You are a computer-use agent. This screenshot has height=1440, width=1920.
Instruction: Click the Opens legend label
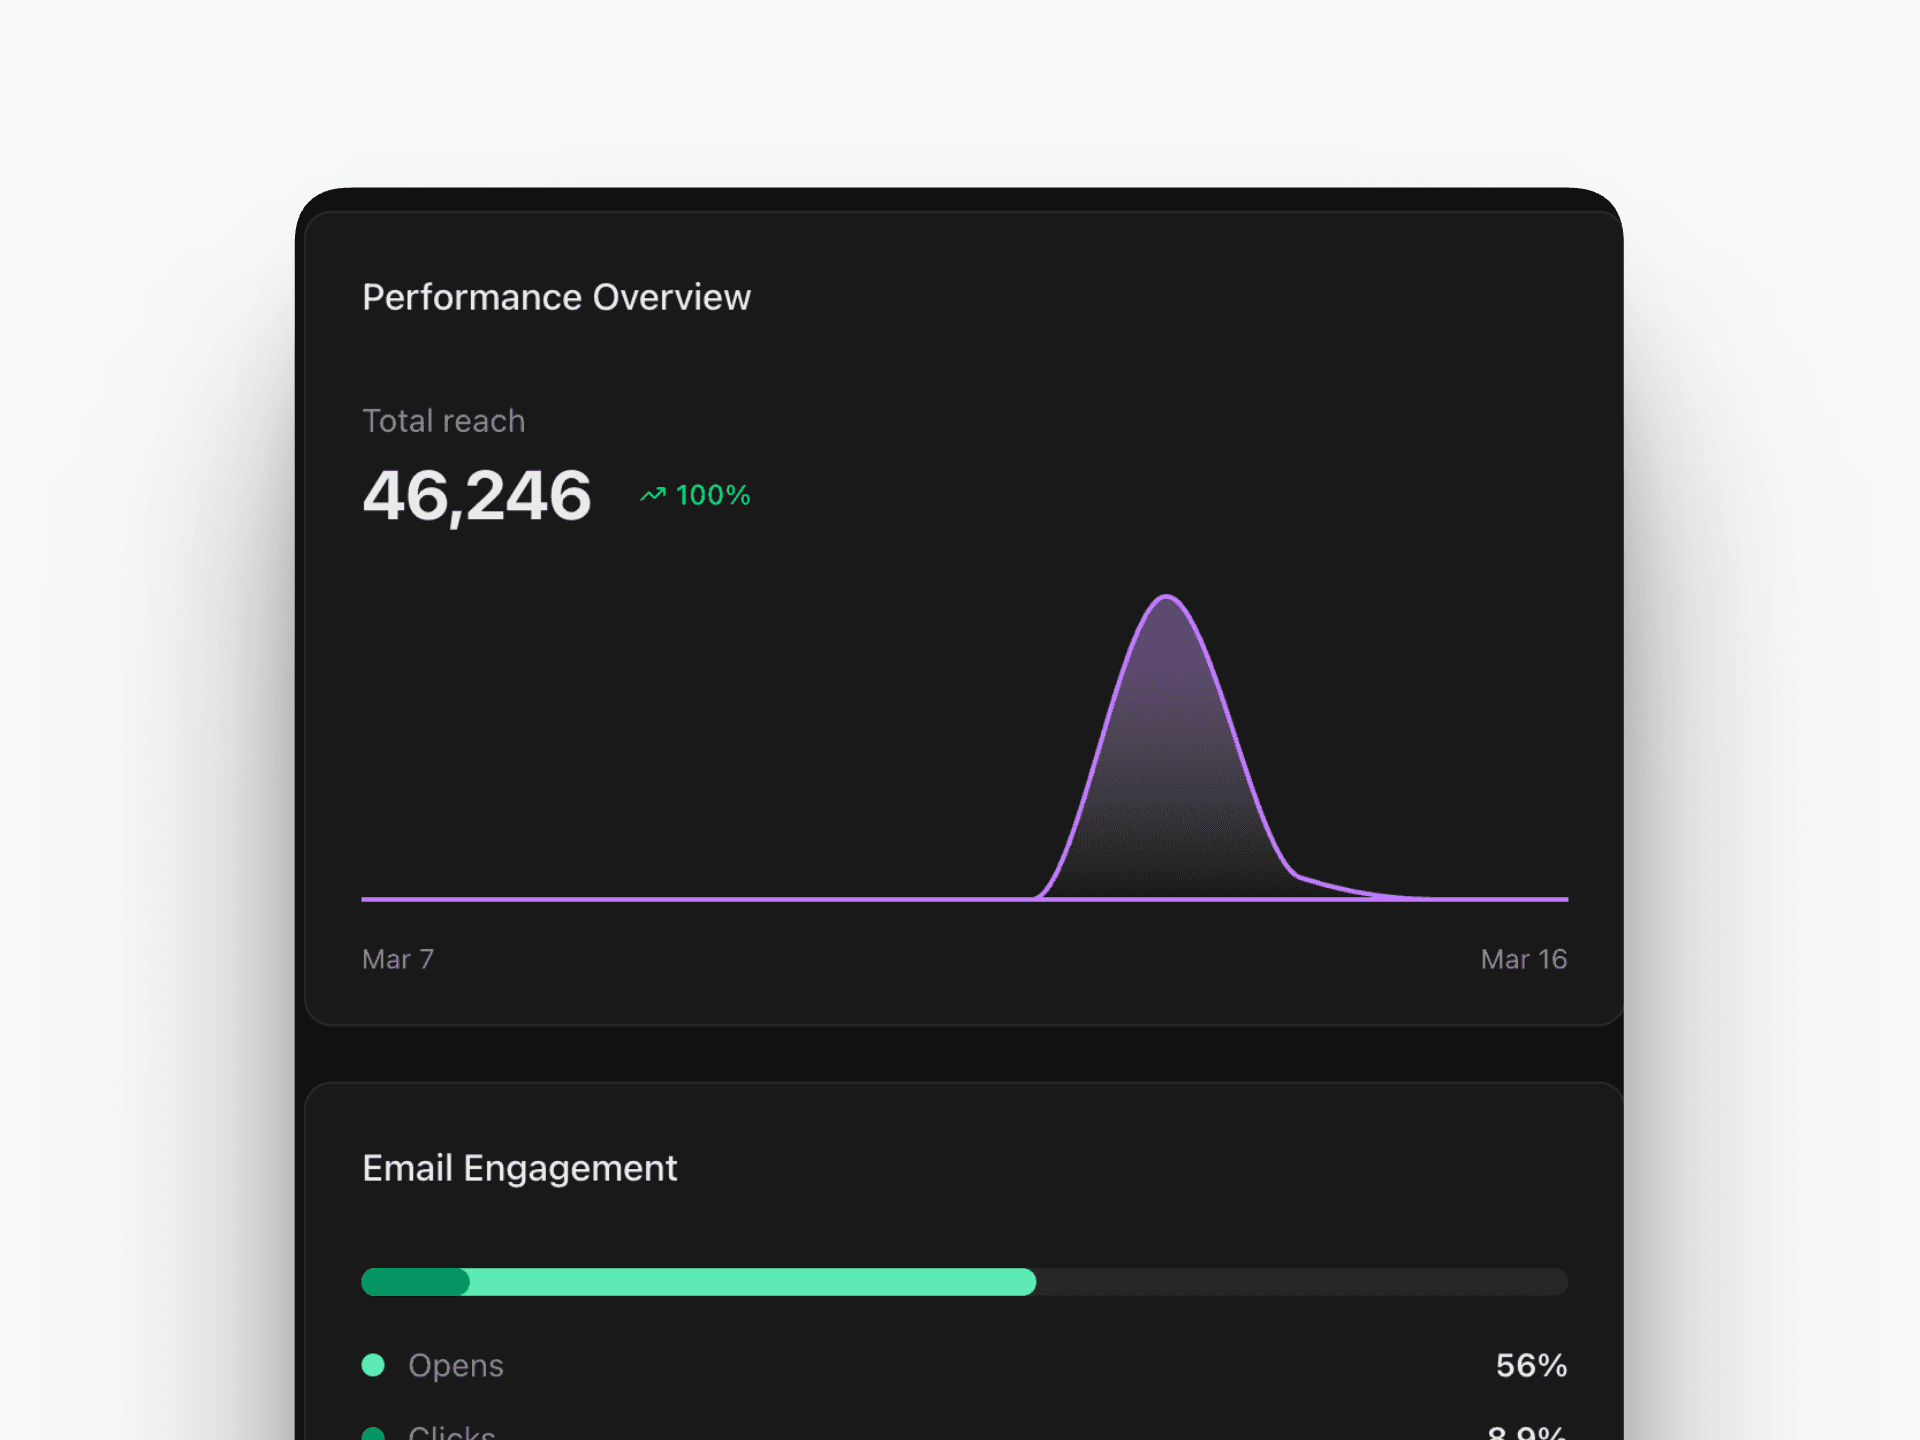[456, 1365]
